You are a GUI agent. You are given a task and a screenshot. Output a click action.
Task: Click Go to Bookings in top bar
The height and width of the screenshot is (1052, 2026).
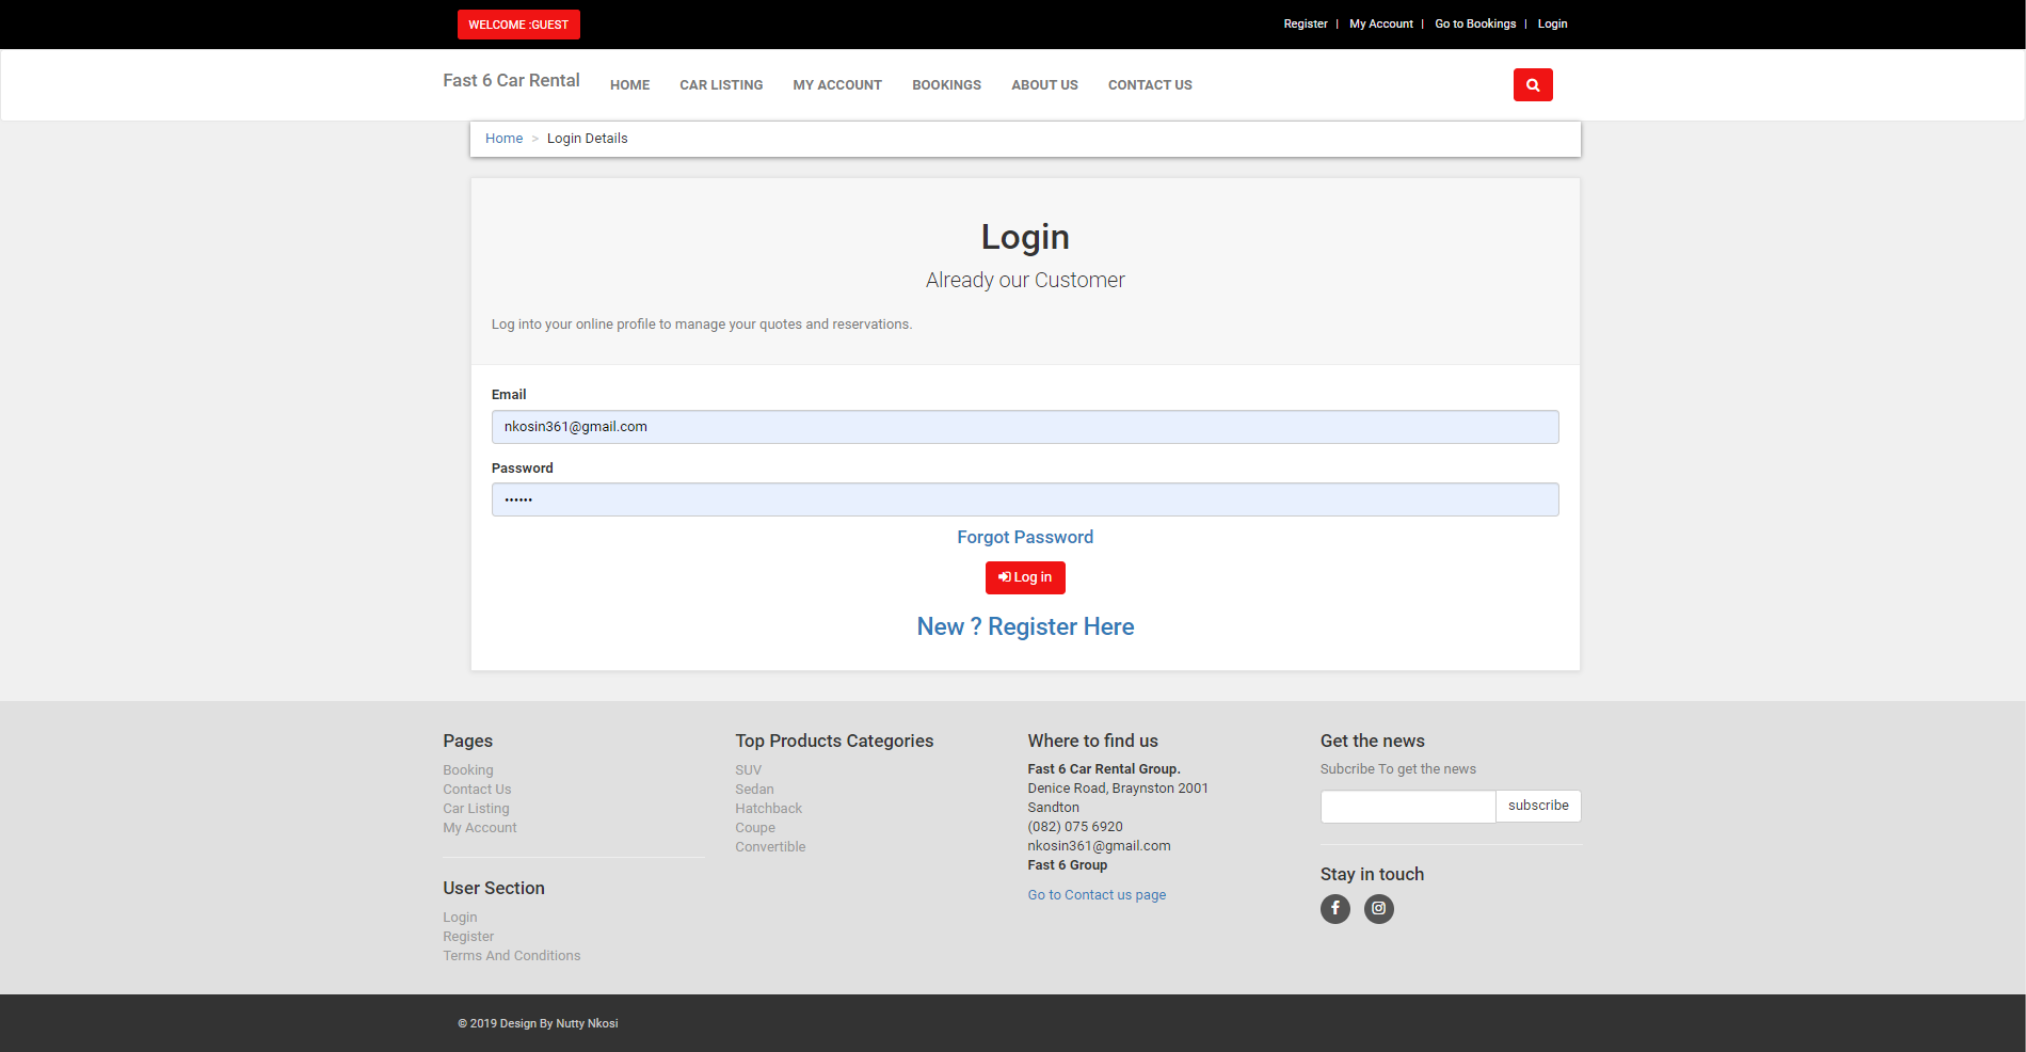point(1474,23)
